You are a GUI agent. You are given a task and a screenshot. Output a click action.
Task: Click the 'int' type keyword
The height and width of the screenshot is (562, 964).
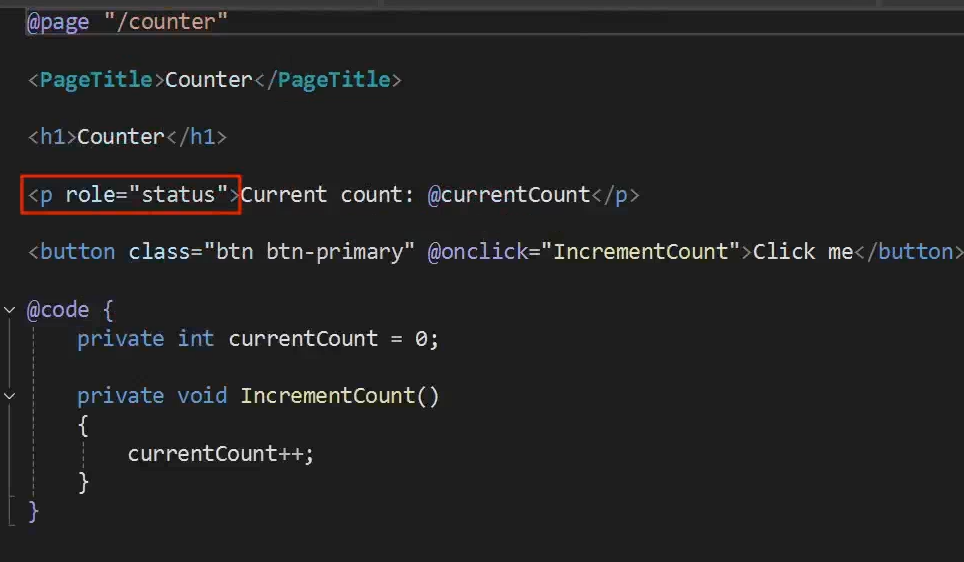(x=196, y=339)
